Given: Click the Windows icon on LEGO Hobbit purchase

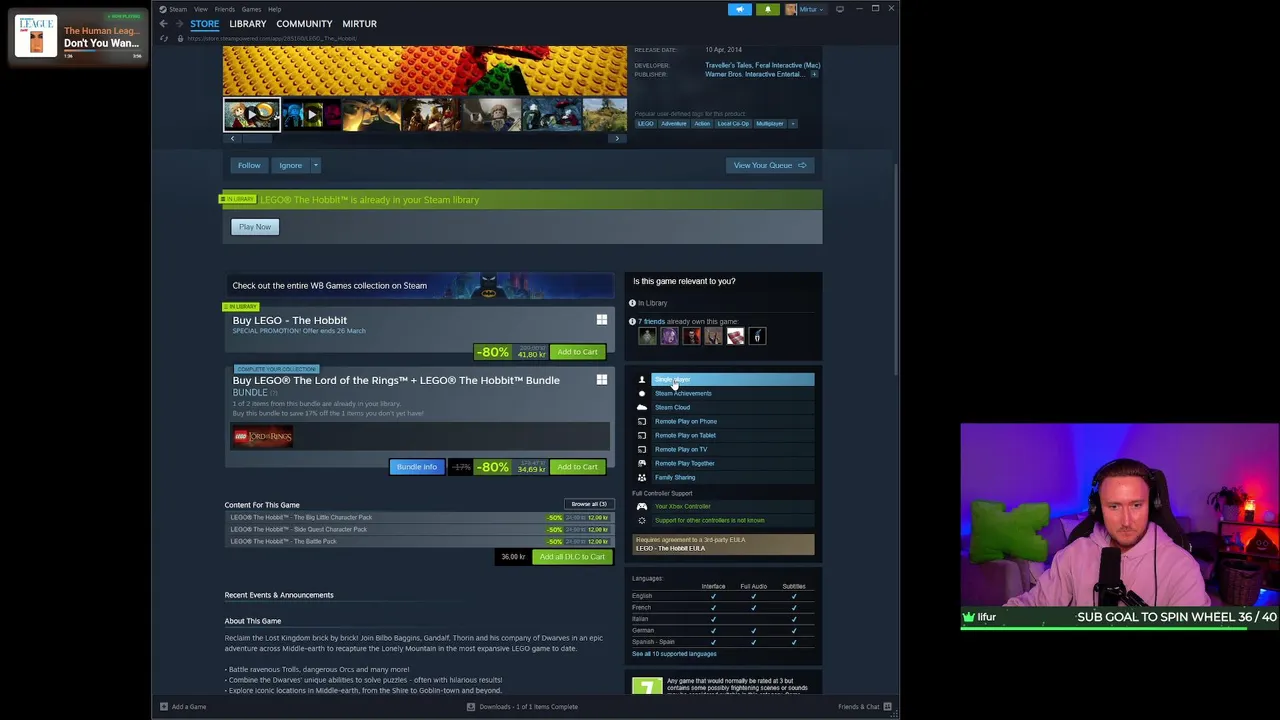Looking at the screenshot, I should coord(602,320).
